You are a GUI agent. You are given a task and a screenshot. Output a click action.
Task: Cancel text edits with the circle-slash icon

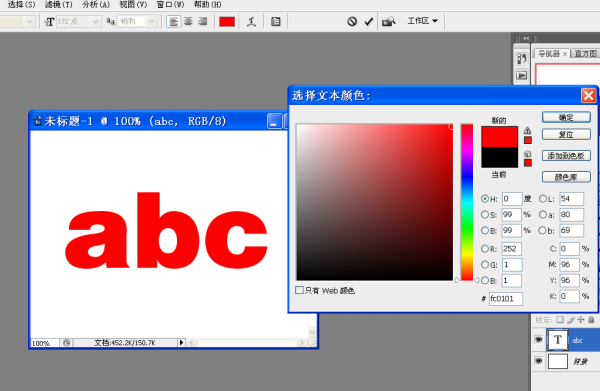tap(352, 21)
